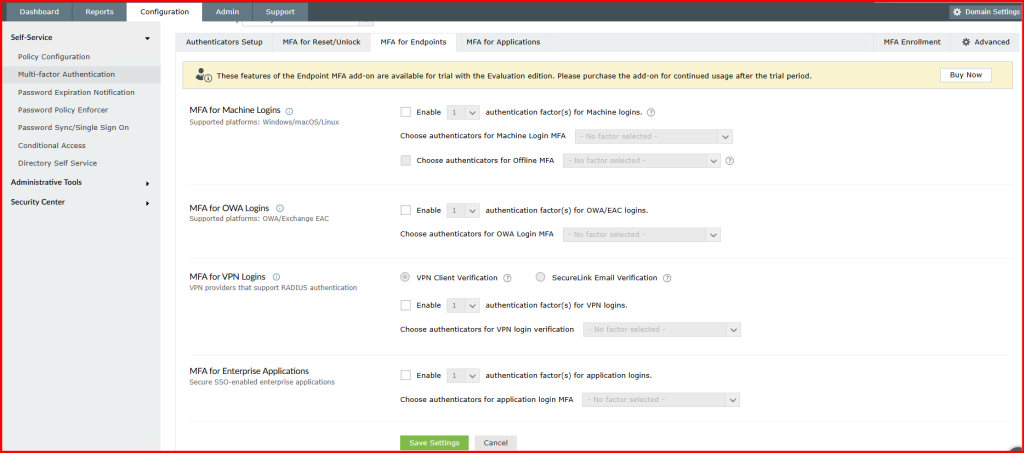
Task: Open Password Policy Enforcer in sidebar
Action: pyautogui.click(x=63, y=110)
